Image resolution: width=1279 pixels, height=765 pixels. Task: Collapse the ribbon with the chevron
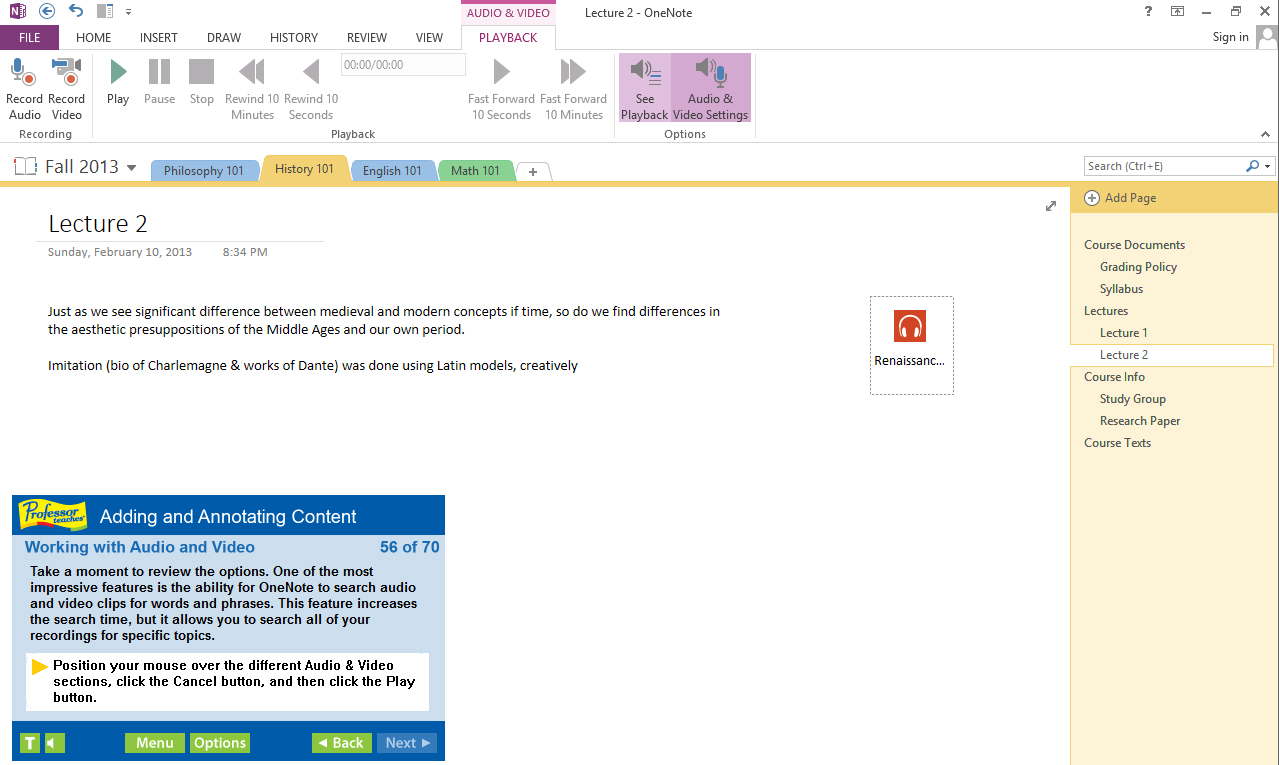click(x=1265, y=133)
